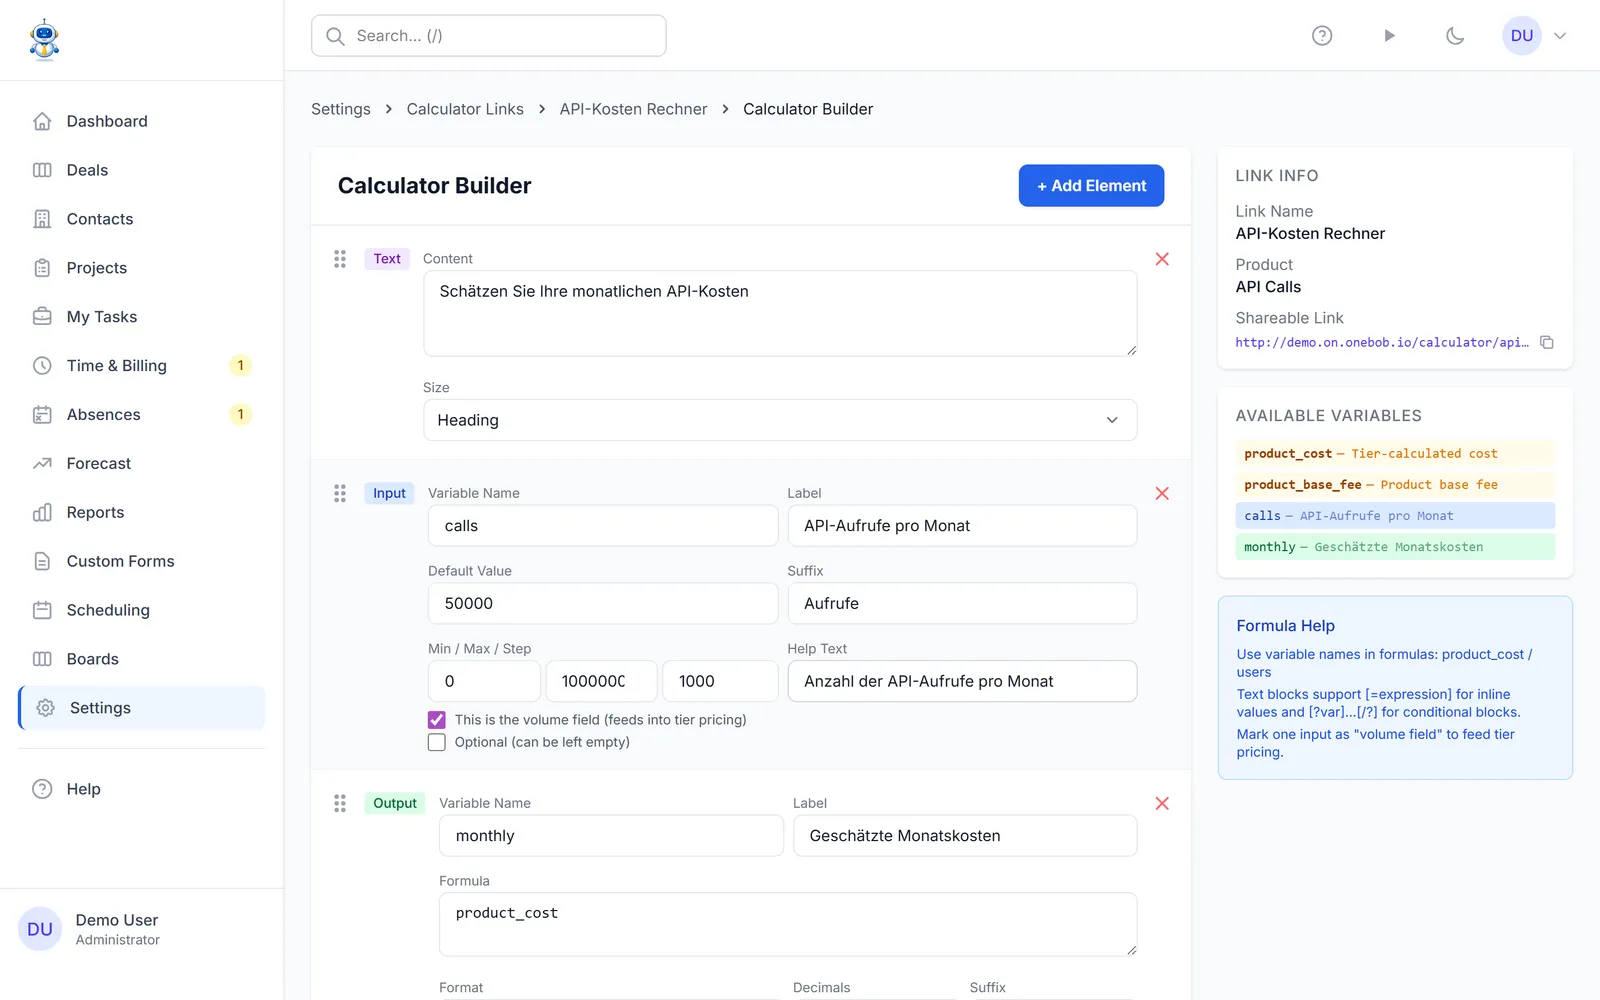The height and width of the screenshot is (1000, 1600).
Task: Open the help question mark icon in header
Action: click(1322, 36)
